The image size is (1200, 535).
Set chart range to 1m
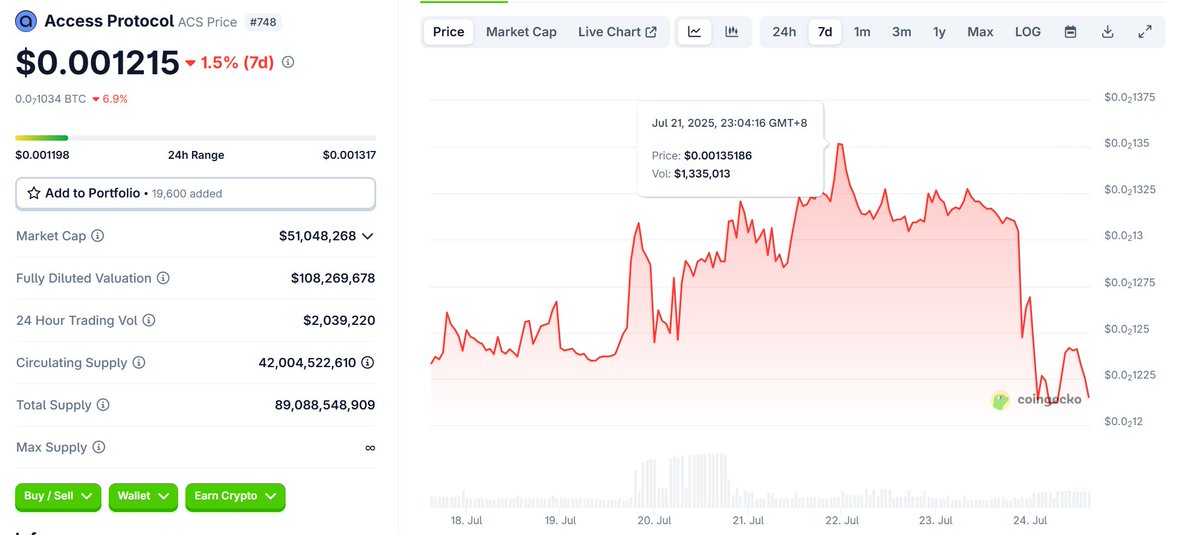coord(862,32)
